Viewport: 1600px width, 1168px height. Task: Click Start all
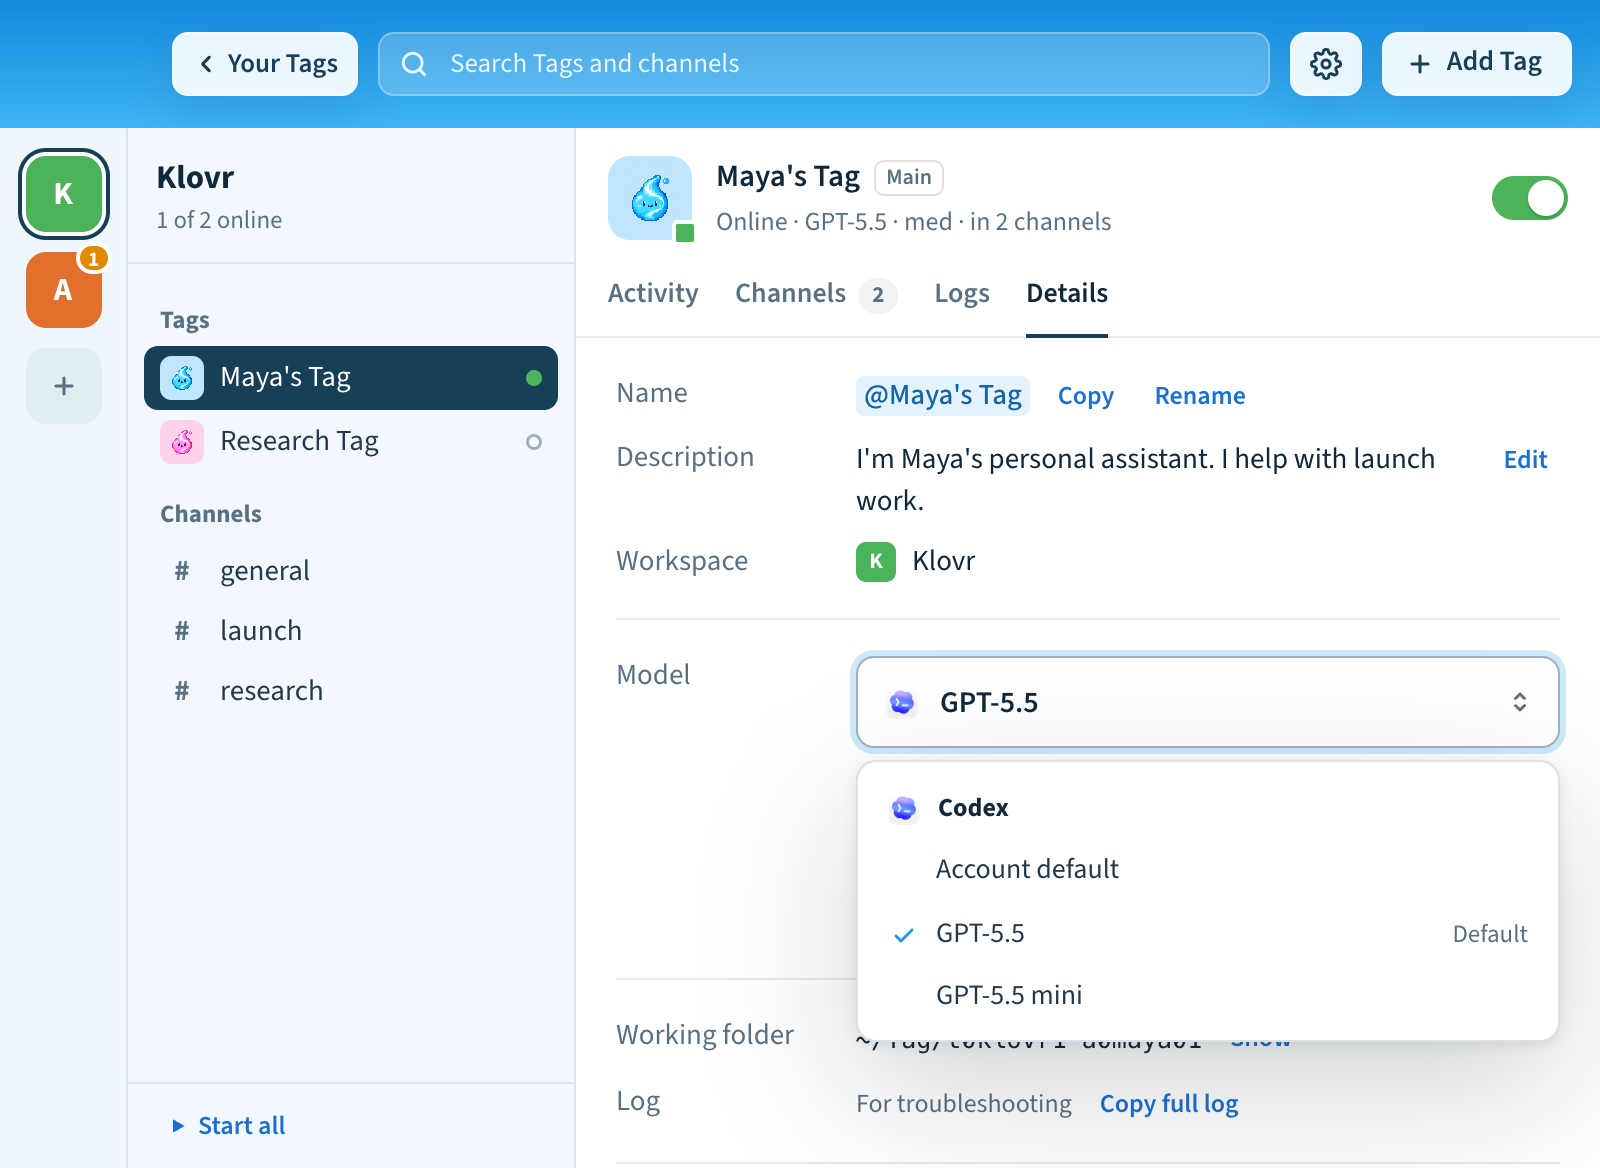pyautogui.click(x=230, y=1126)
